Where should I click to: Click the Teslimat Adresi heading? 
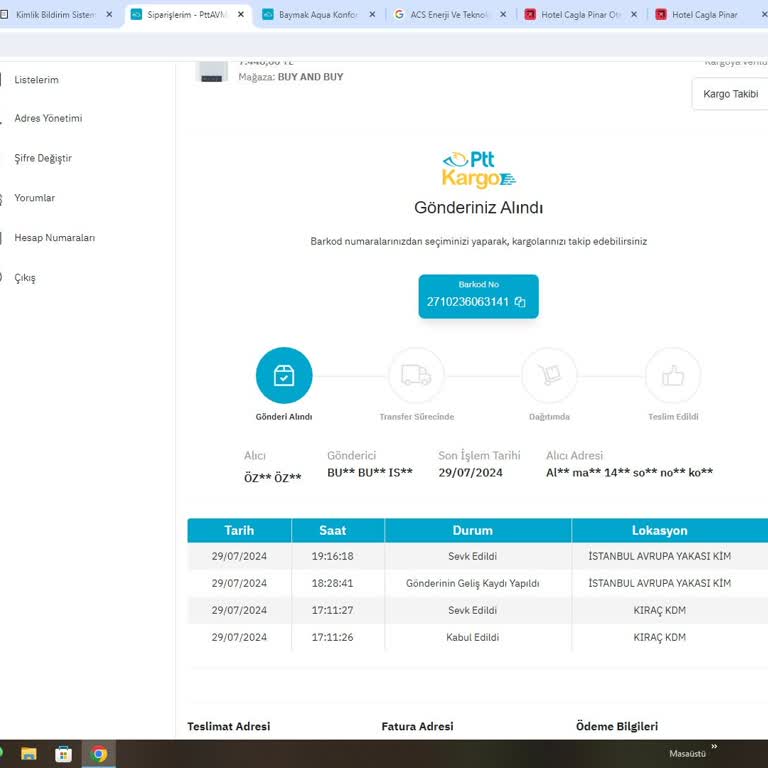point(229,726)
